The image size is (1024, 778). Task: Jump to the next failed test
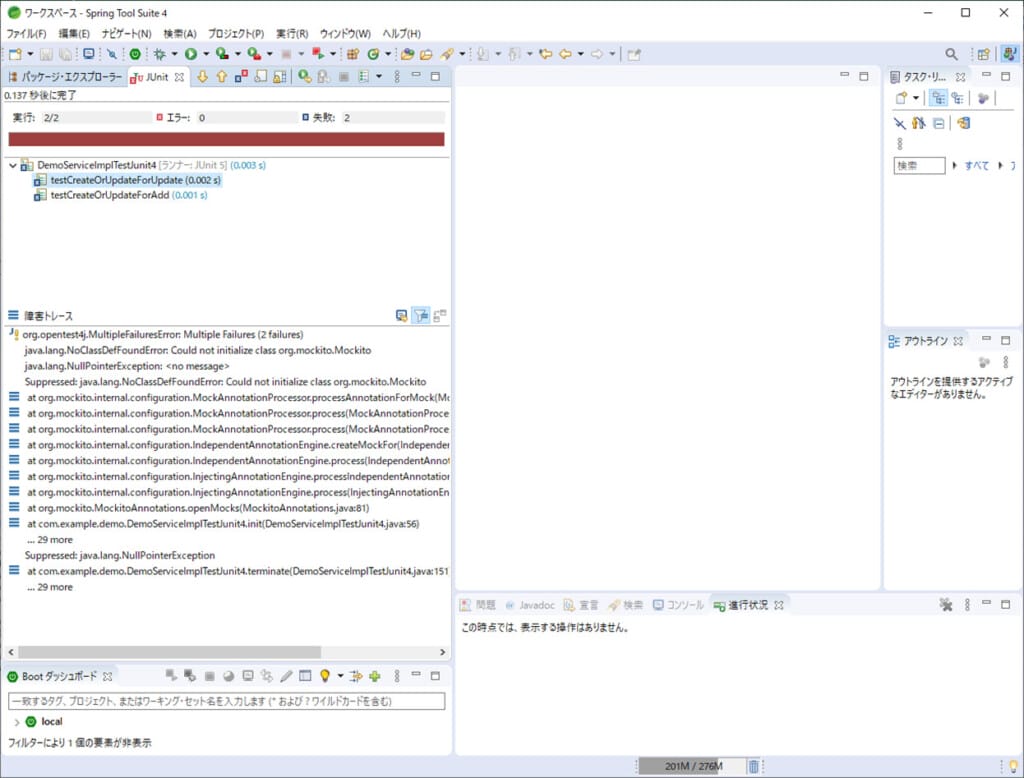[x=202, y=77]
